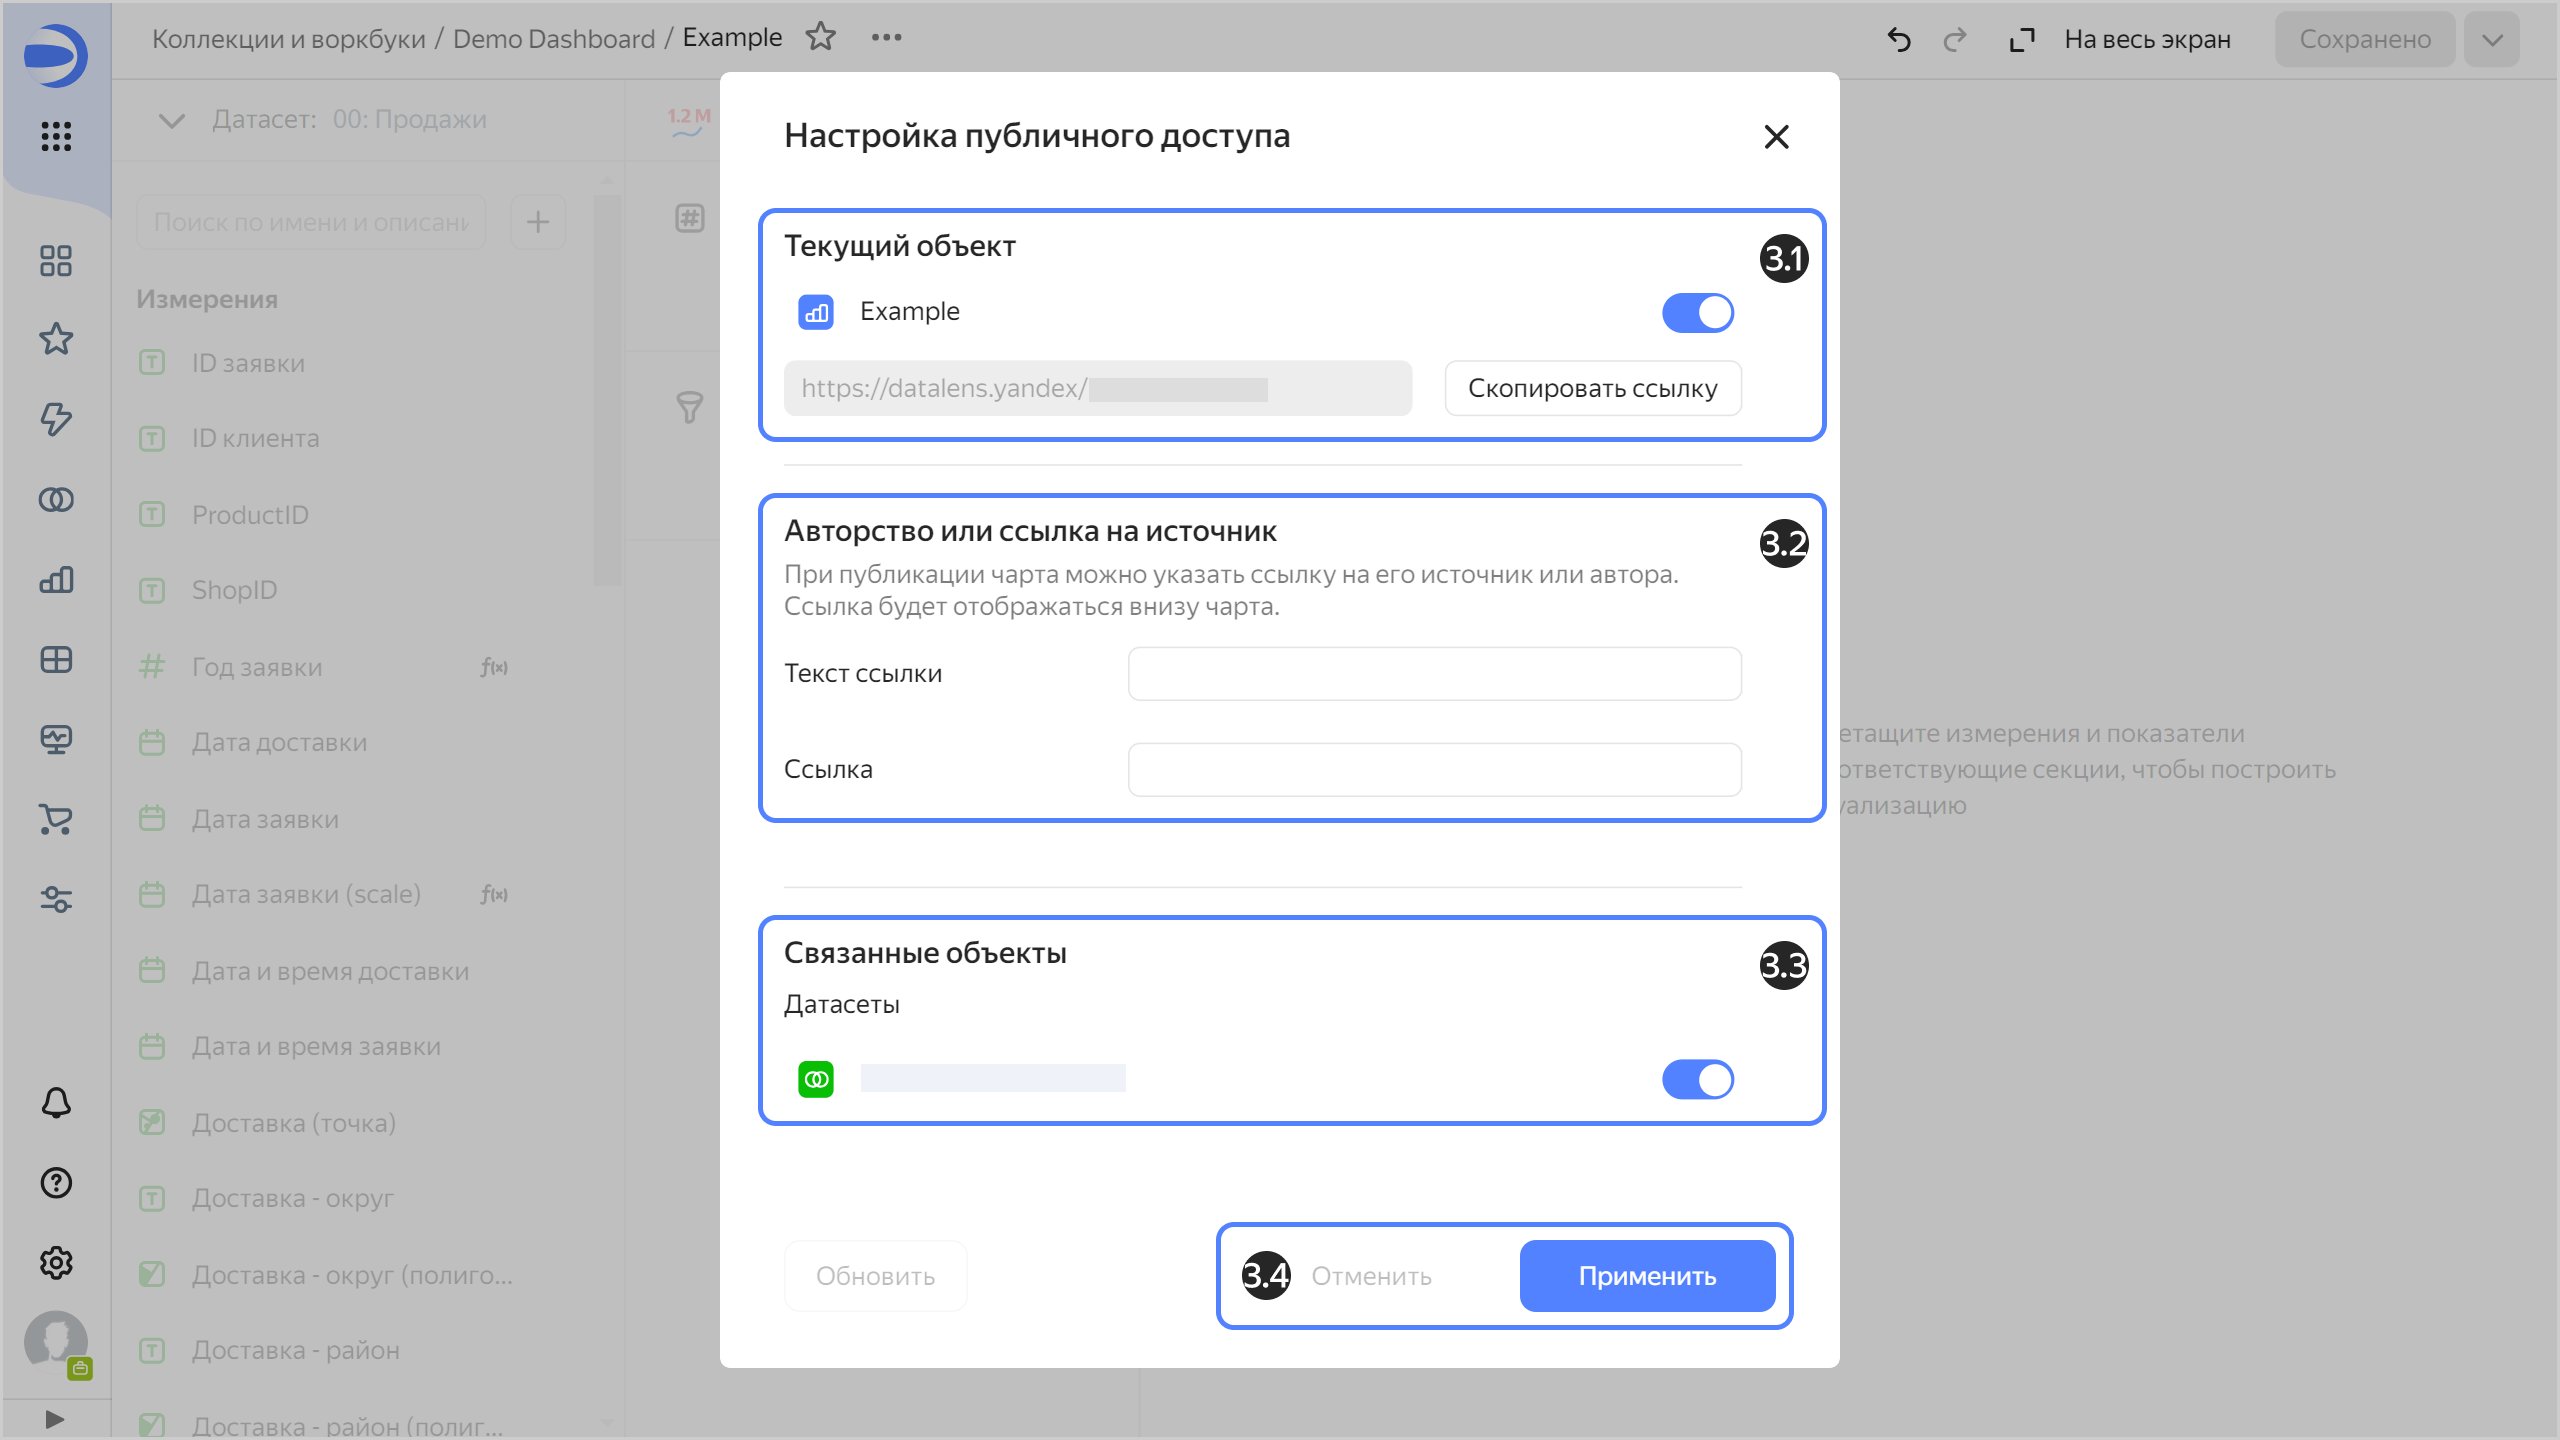Screen dimensions: 2560x1440
Task: Click Скопировать ссылку button
Action: click(x=1592, y=388)
